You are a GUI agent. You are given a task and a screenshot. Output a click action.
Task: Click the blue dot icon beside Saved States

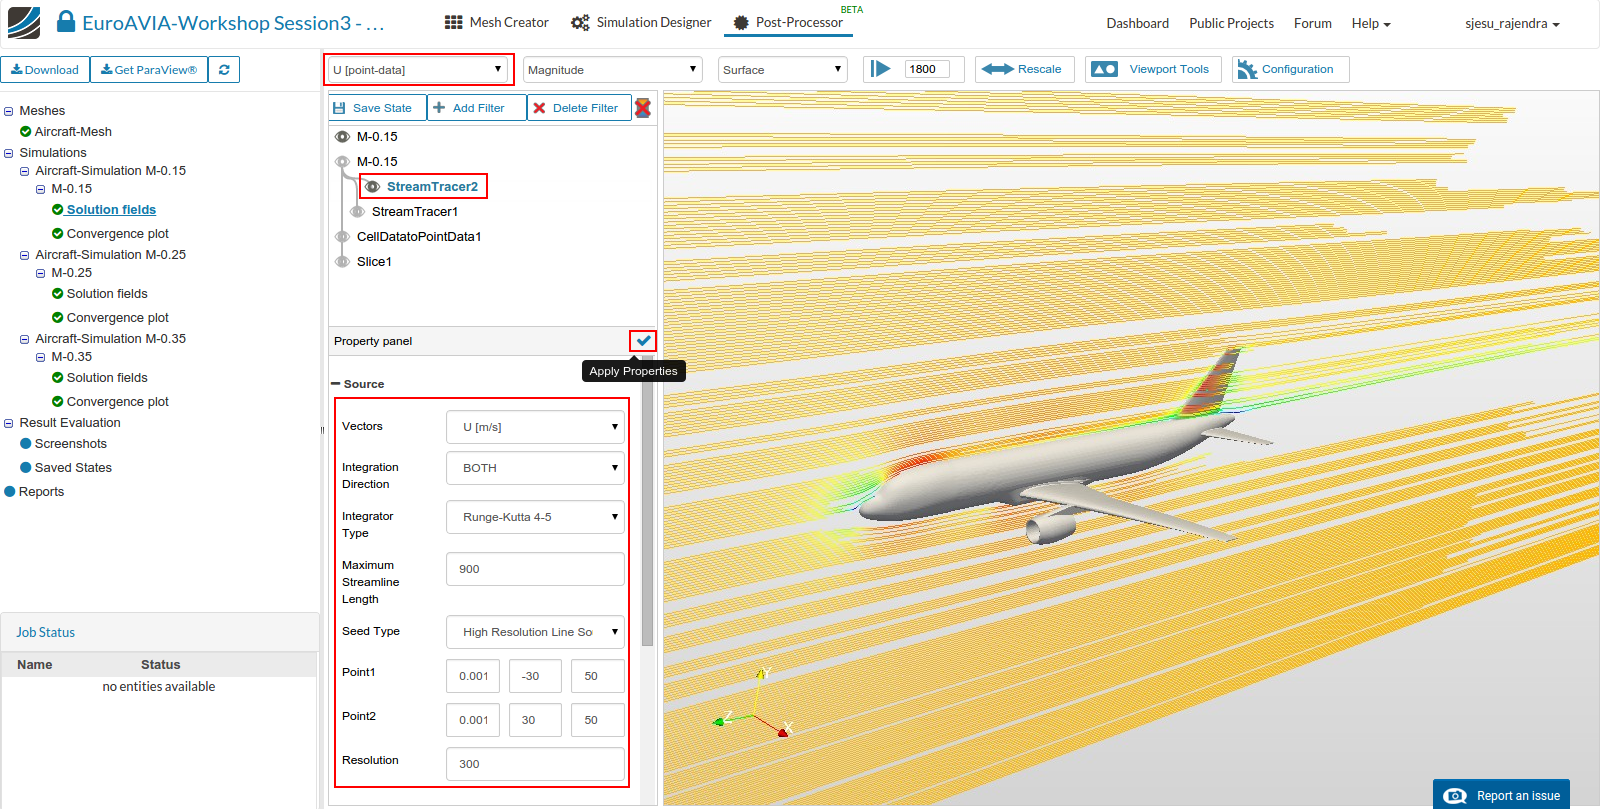[26, 467]
